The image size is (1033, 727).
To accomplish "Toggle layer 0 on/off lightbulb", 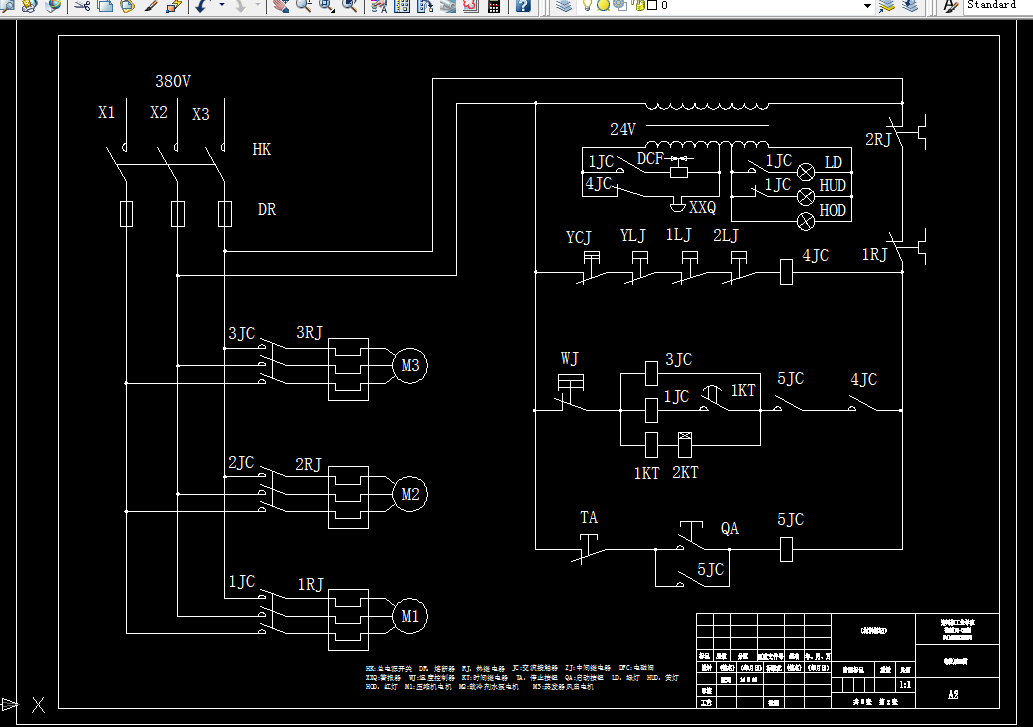I will (588, 5).
